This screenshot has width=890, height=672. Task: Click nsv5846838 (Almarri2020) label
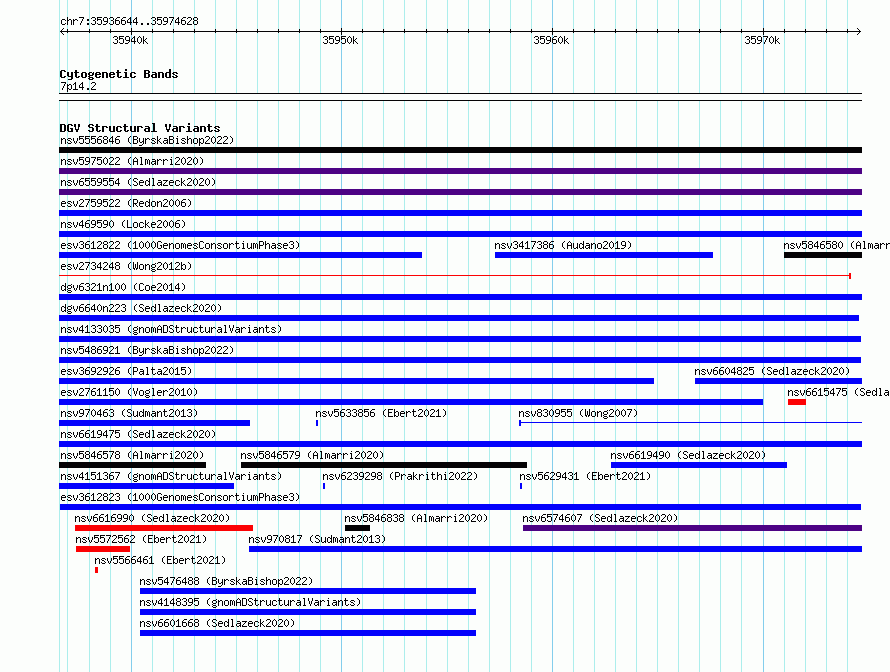point(416,518)
